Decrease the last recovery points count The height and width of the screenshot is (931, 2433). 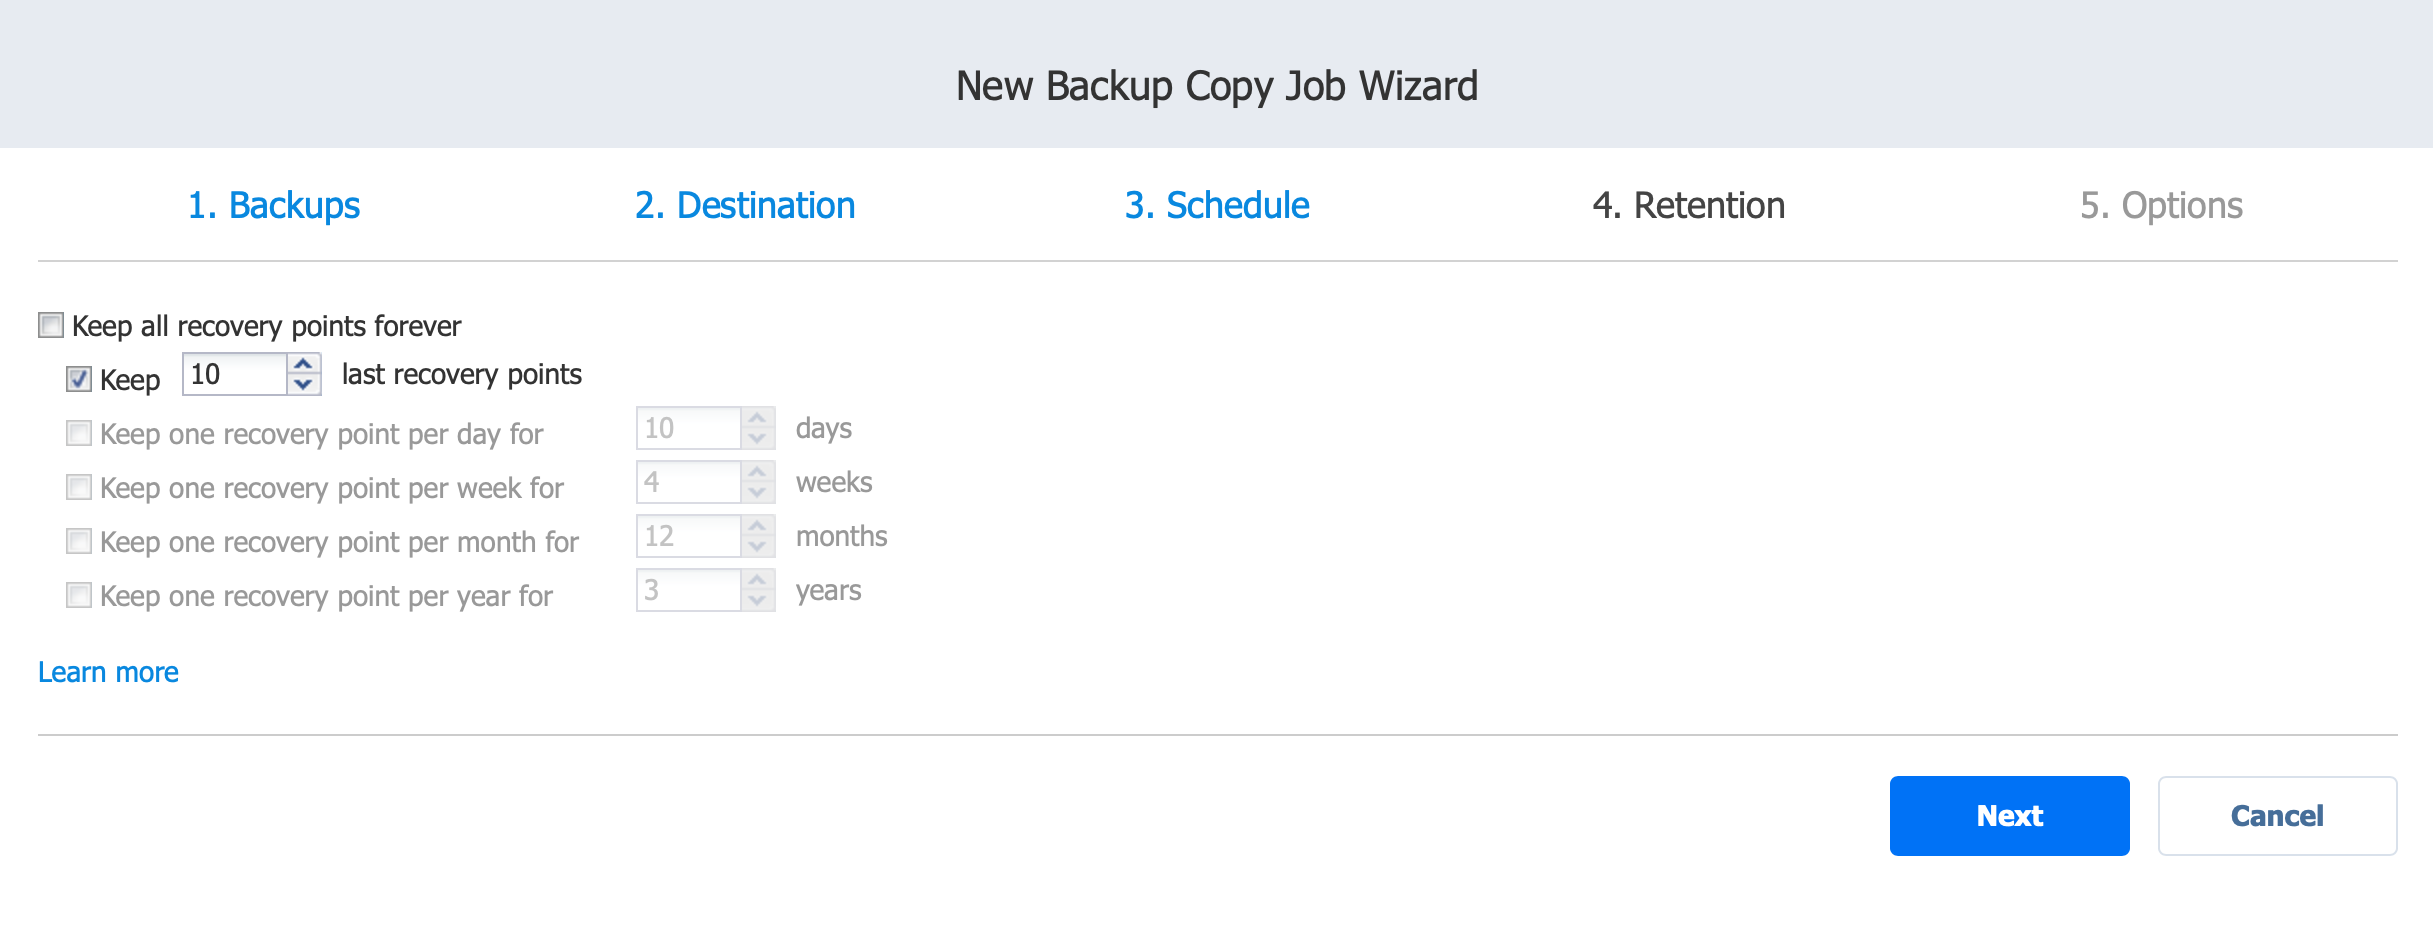[x=303, y=385]
